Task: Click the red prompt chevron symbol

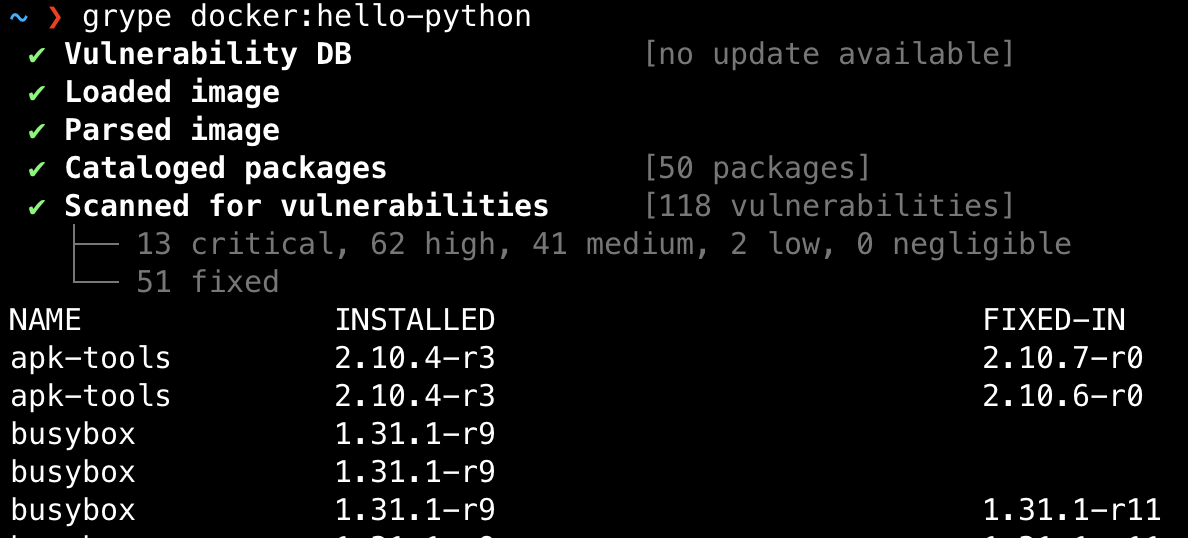Action: (x=55, y=17)
